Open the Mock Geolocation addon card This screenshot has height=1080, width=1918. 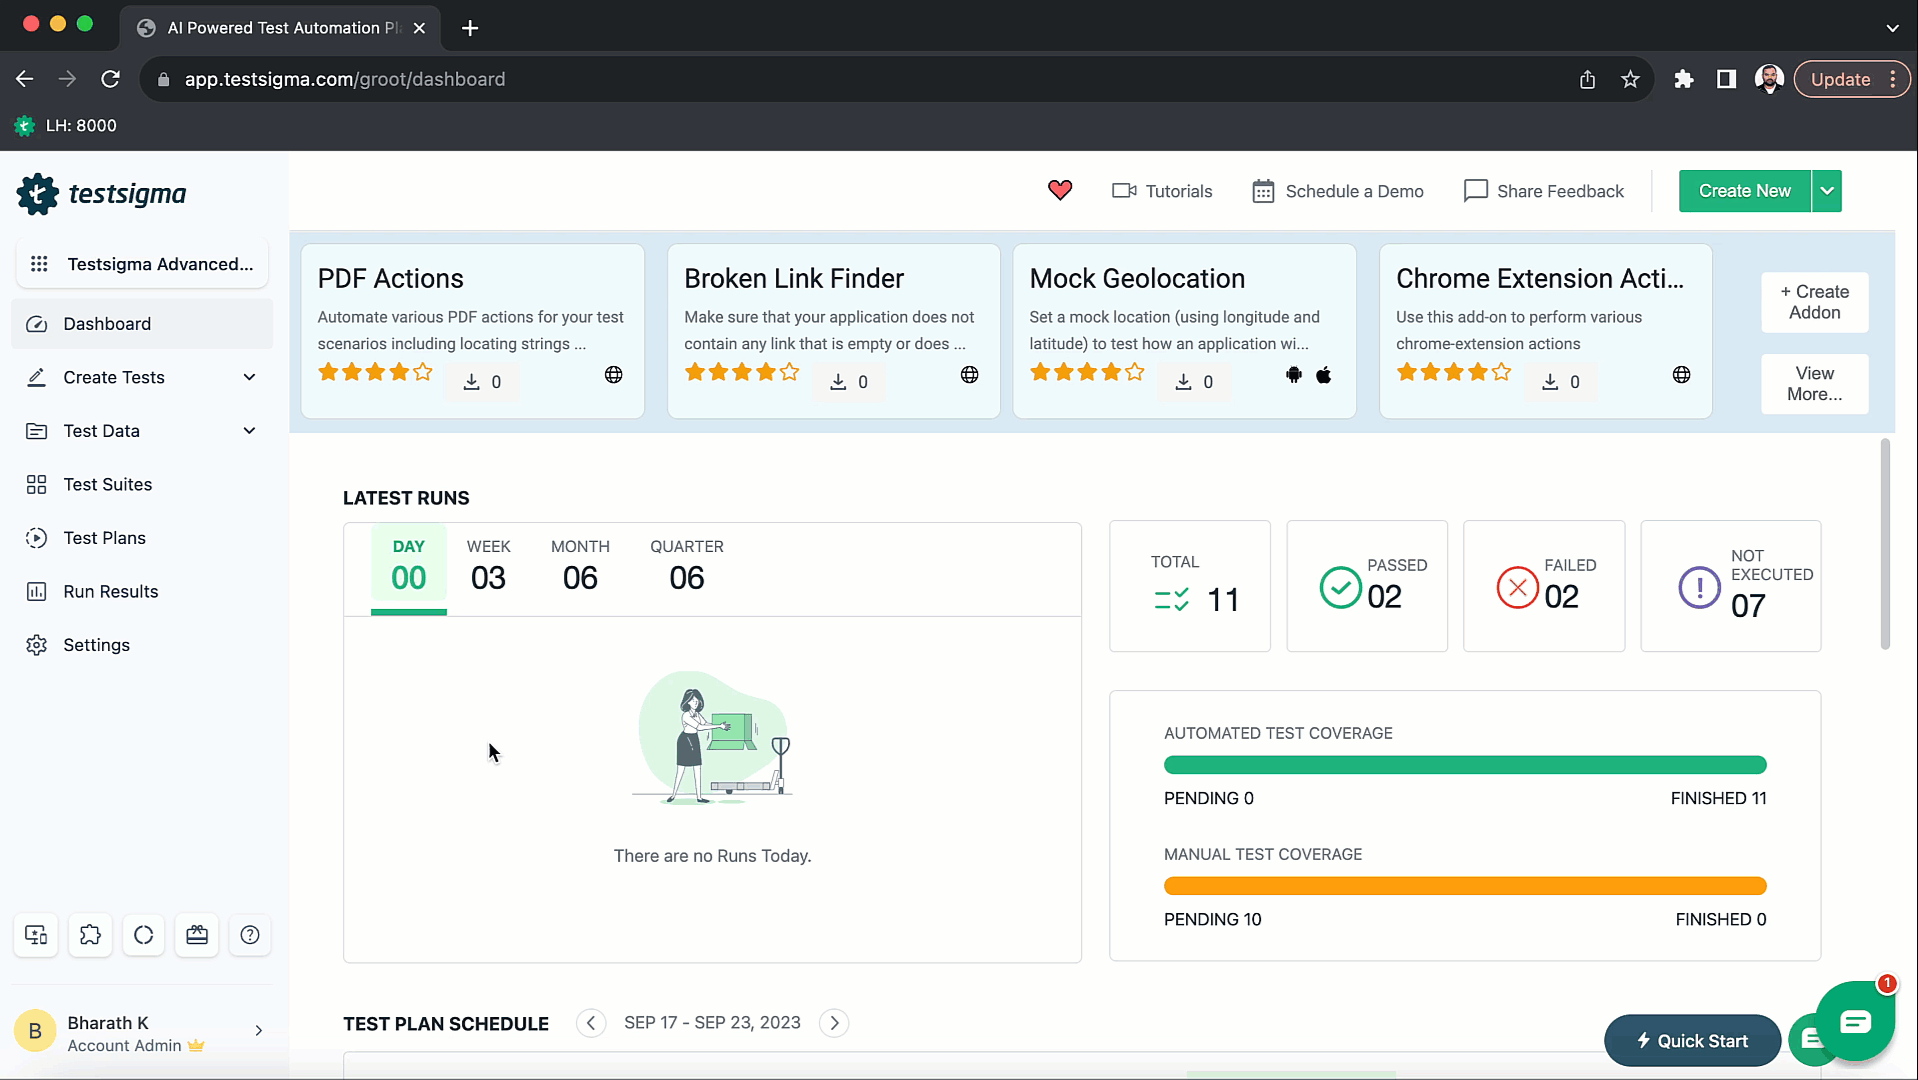[x=1184, y=331]
